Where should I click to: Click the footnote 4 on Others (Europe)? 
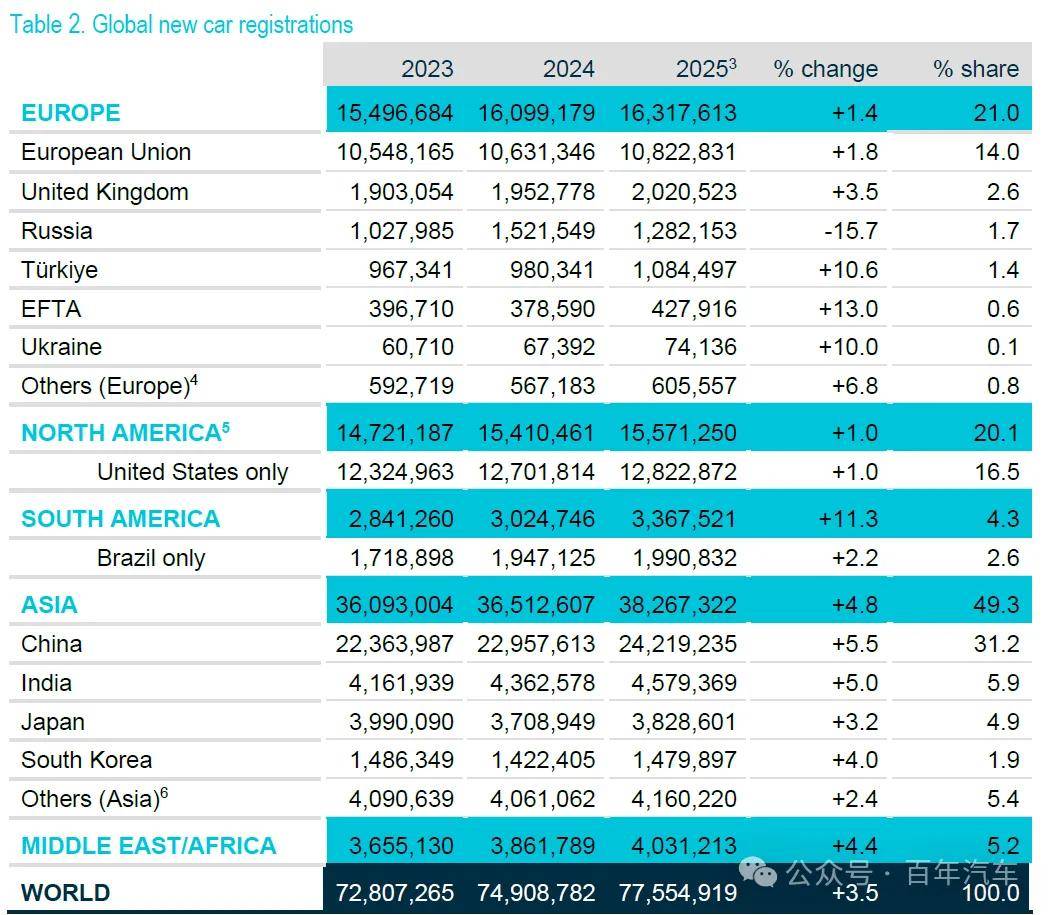coord(194,380)
